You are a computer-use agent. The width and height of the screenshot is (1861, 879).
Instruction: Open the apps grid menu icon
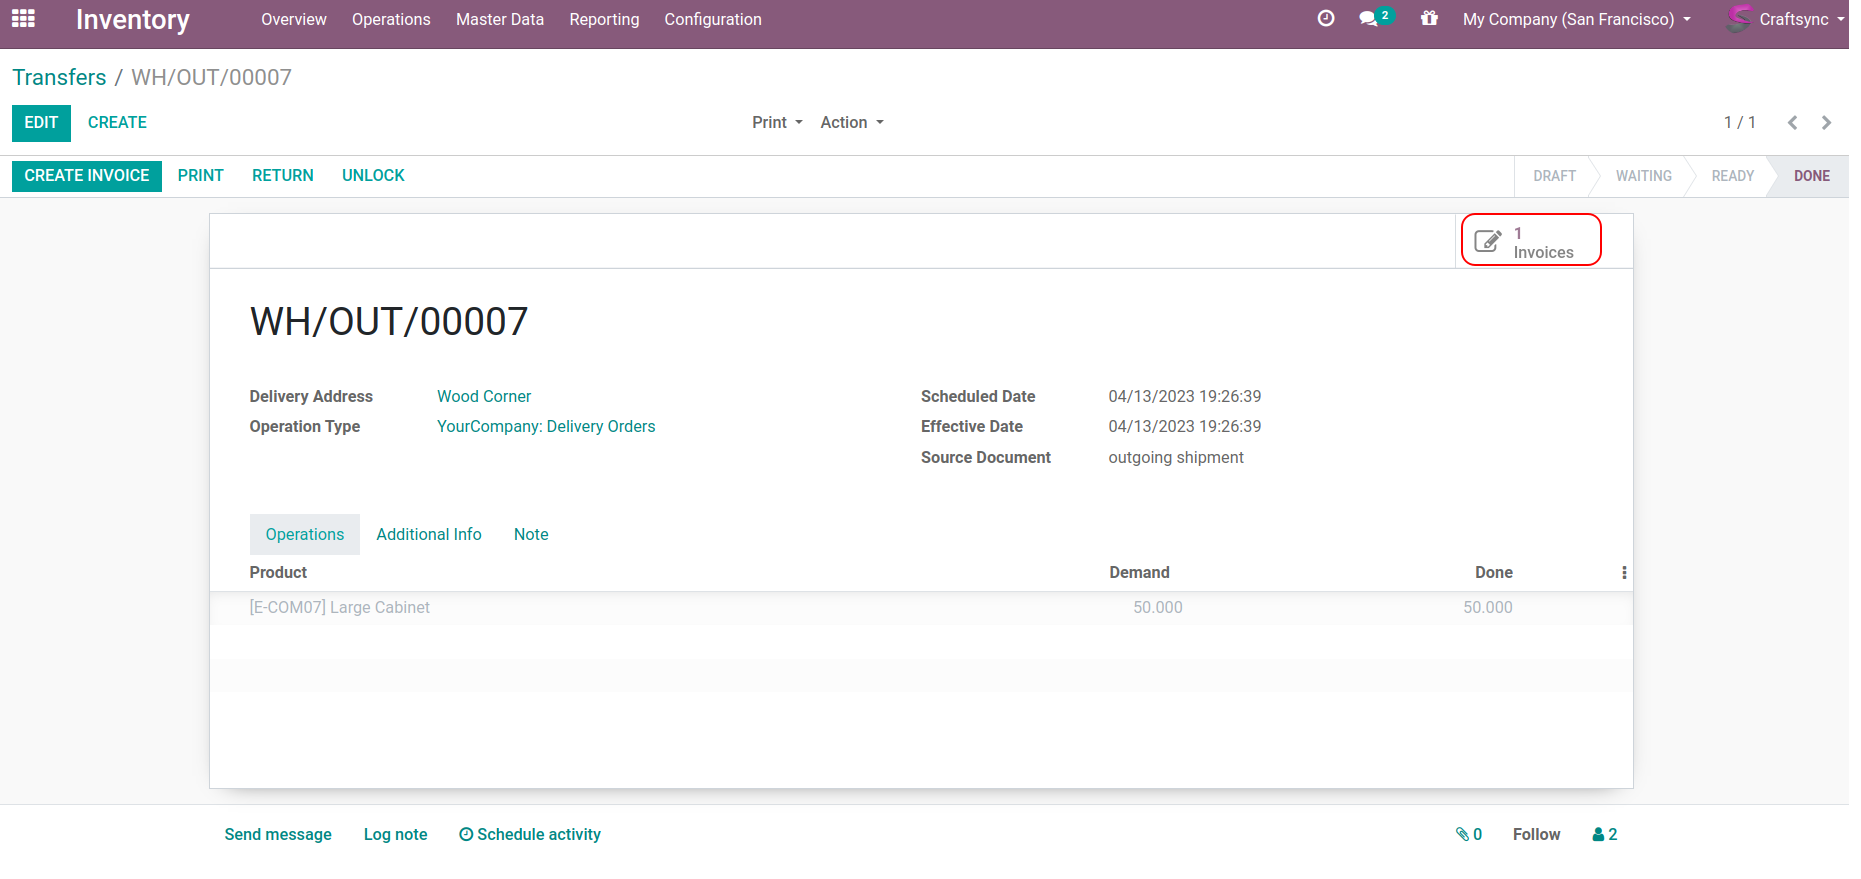pos(23,19)
